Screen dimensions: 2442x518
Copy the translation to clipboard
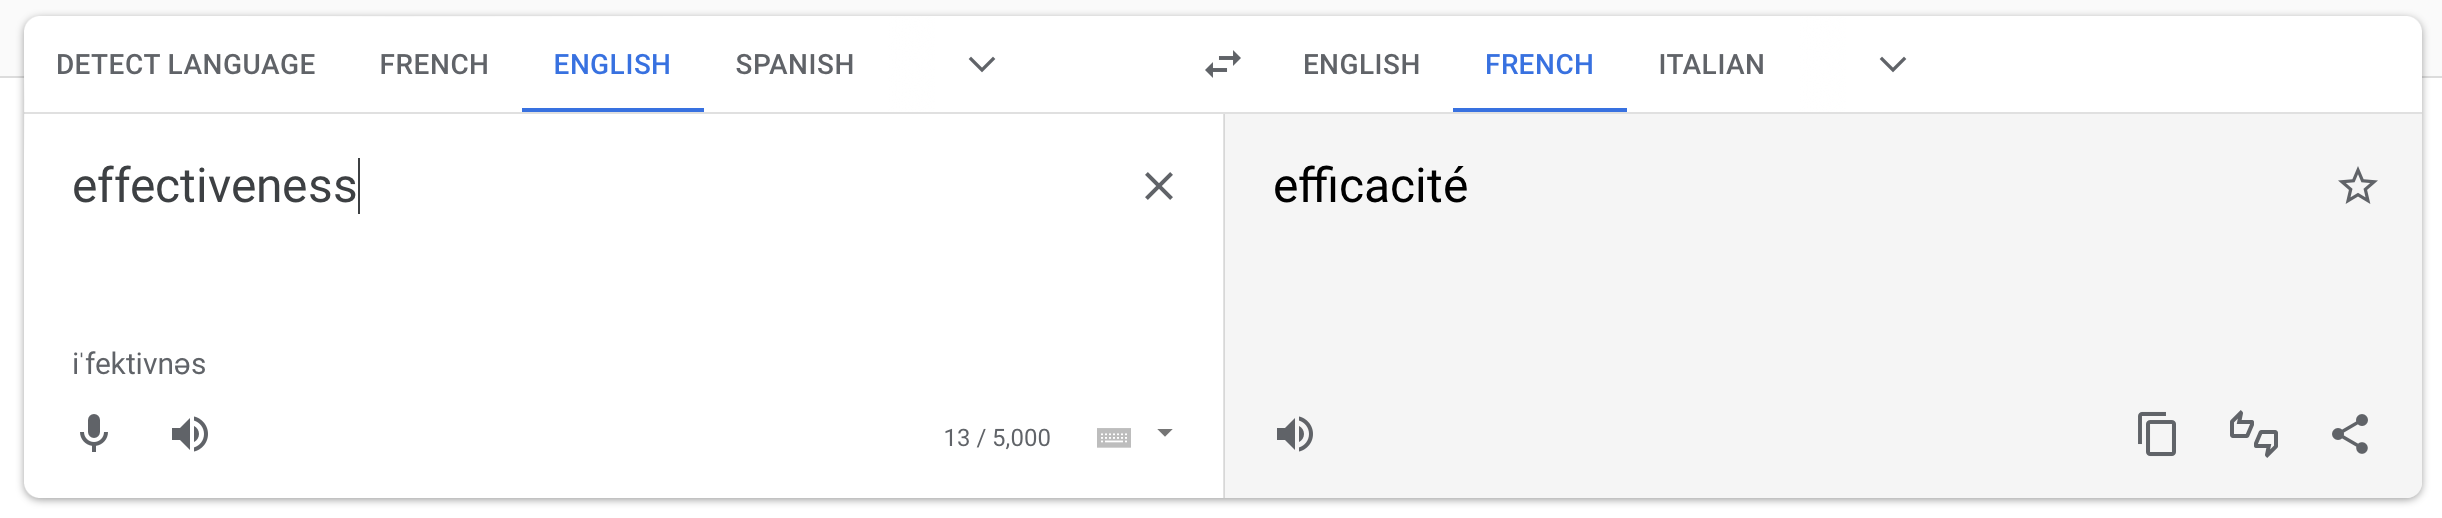tap(2156, 434)
